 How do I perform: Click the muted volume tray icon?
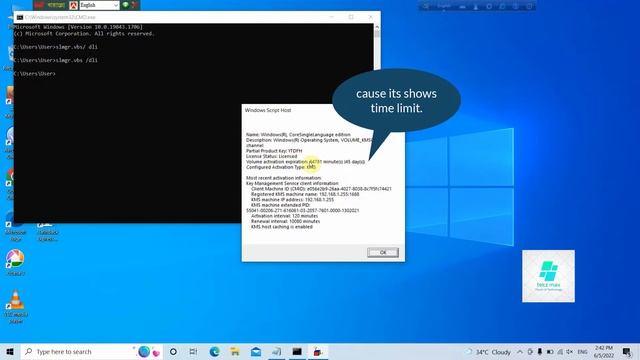tap(570, 352)
